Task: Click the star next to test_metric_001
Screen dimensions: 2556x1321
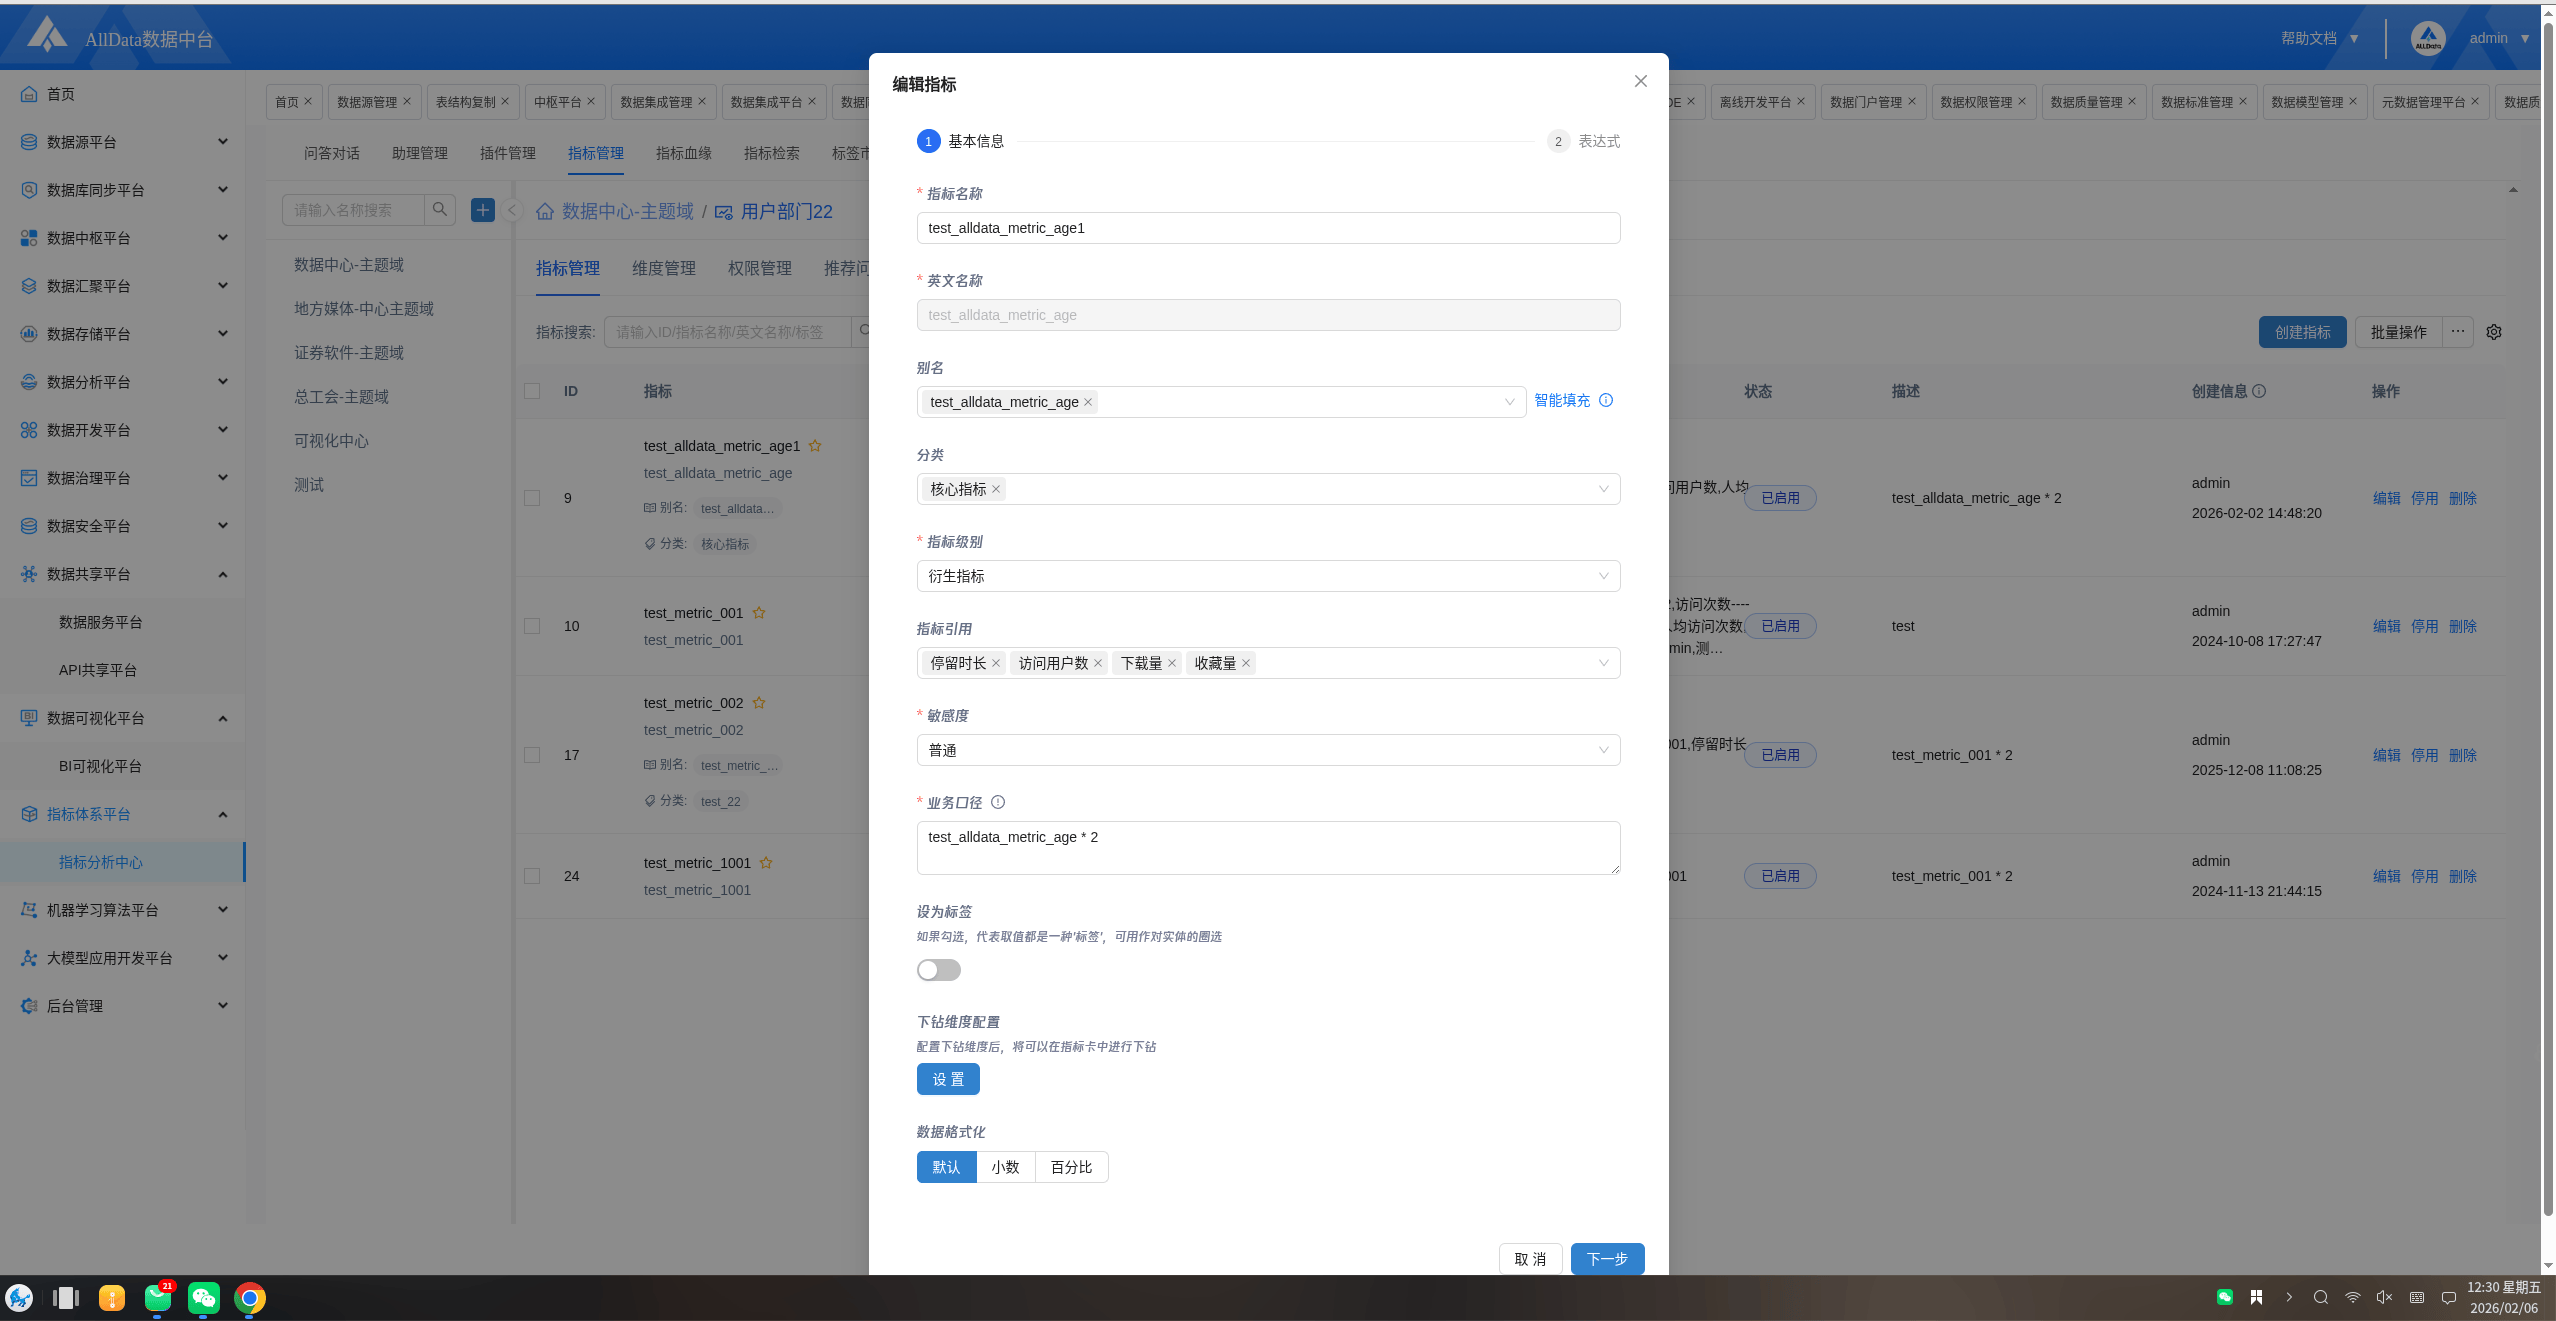Action: (759, 613)
